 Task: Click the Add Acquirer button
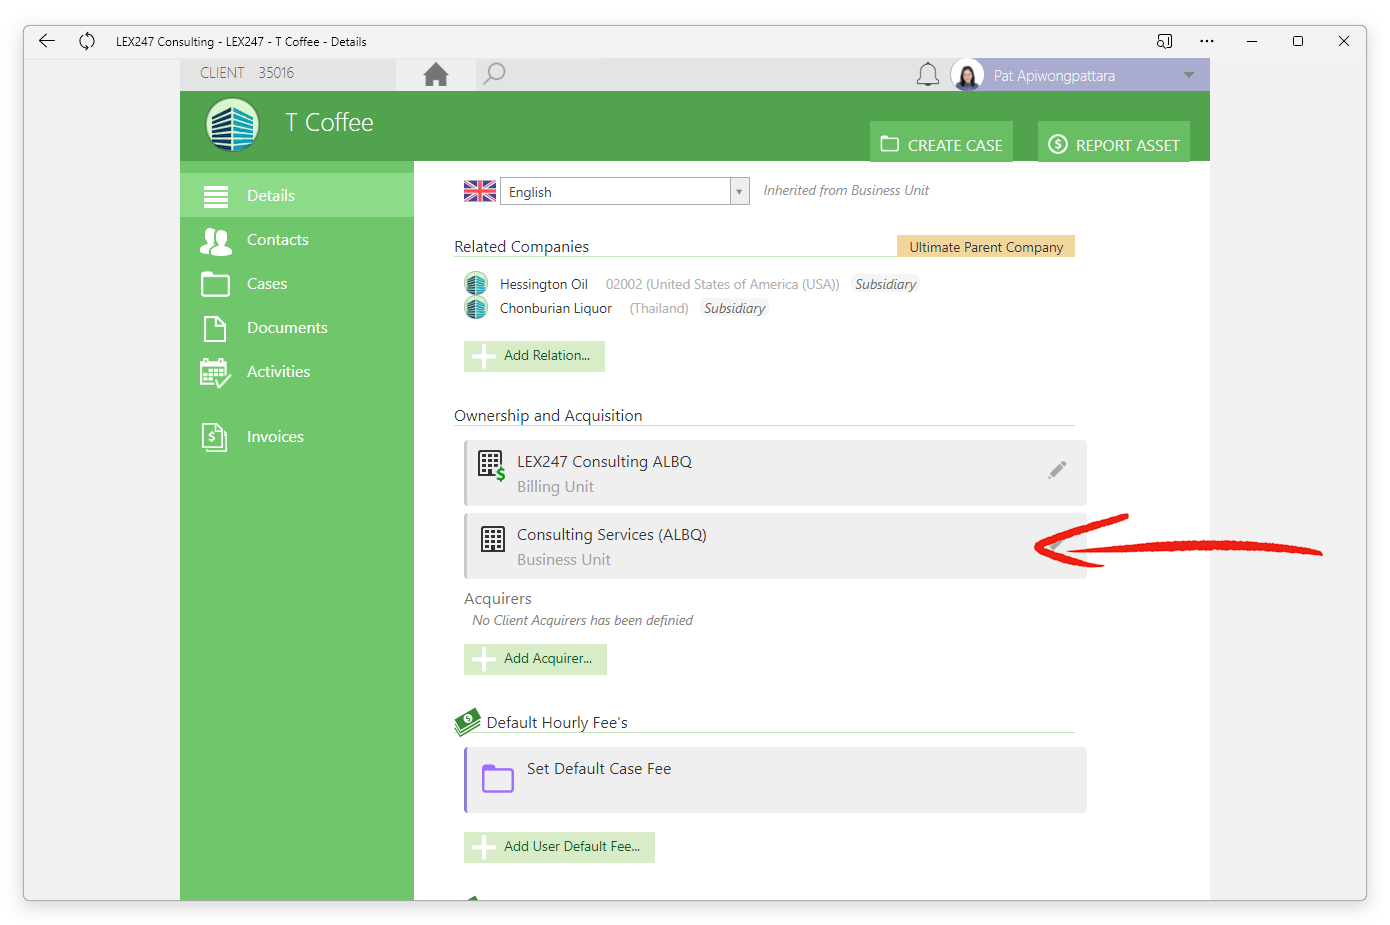pos(535,659)
